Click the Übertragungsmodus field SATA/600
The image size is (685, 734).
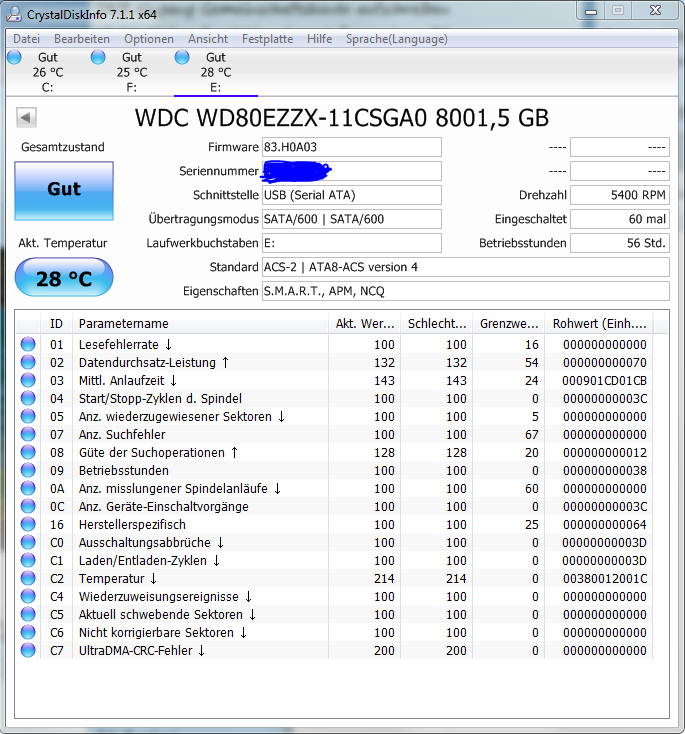click(352, 219)
